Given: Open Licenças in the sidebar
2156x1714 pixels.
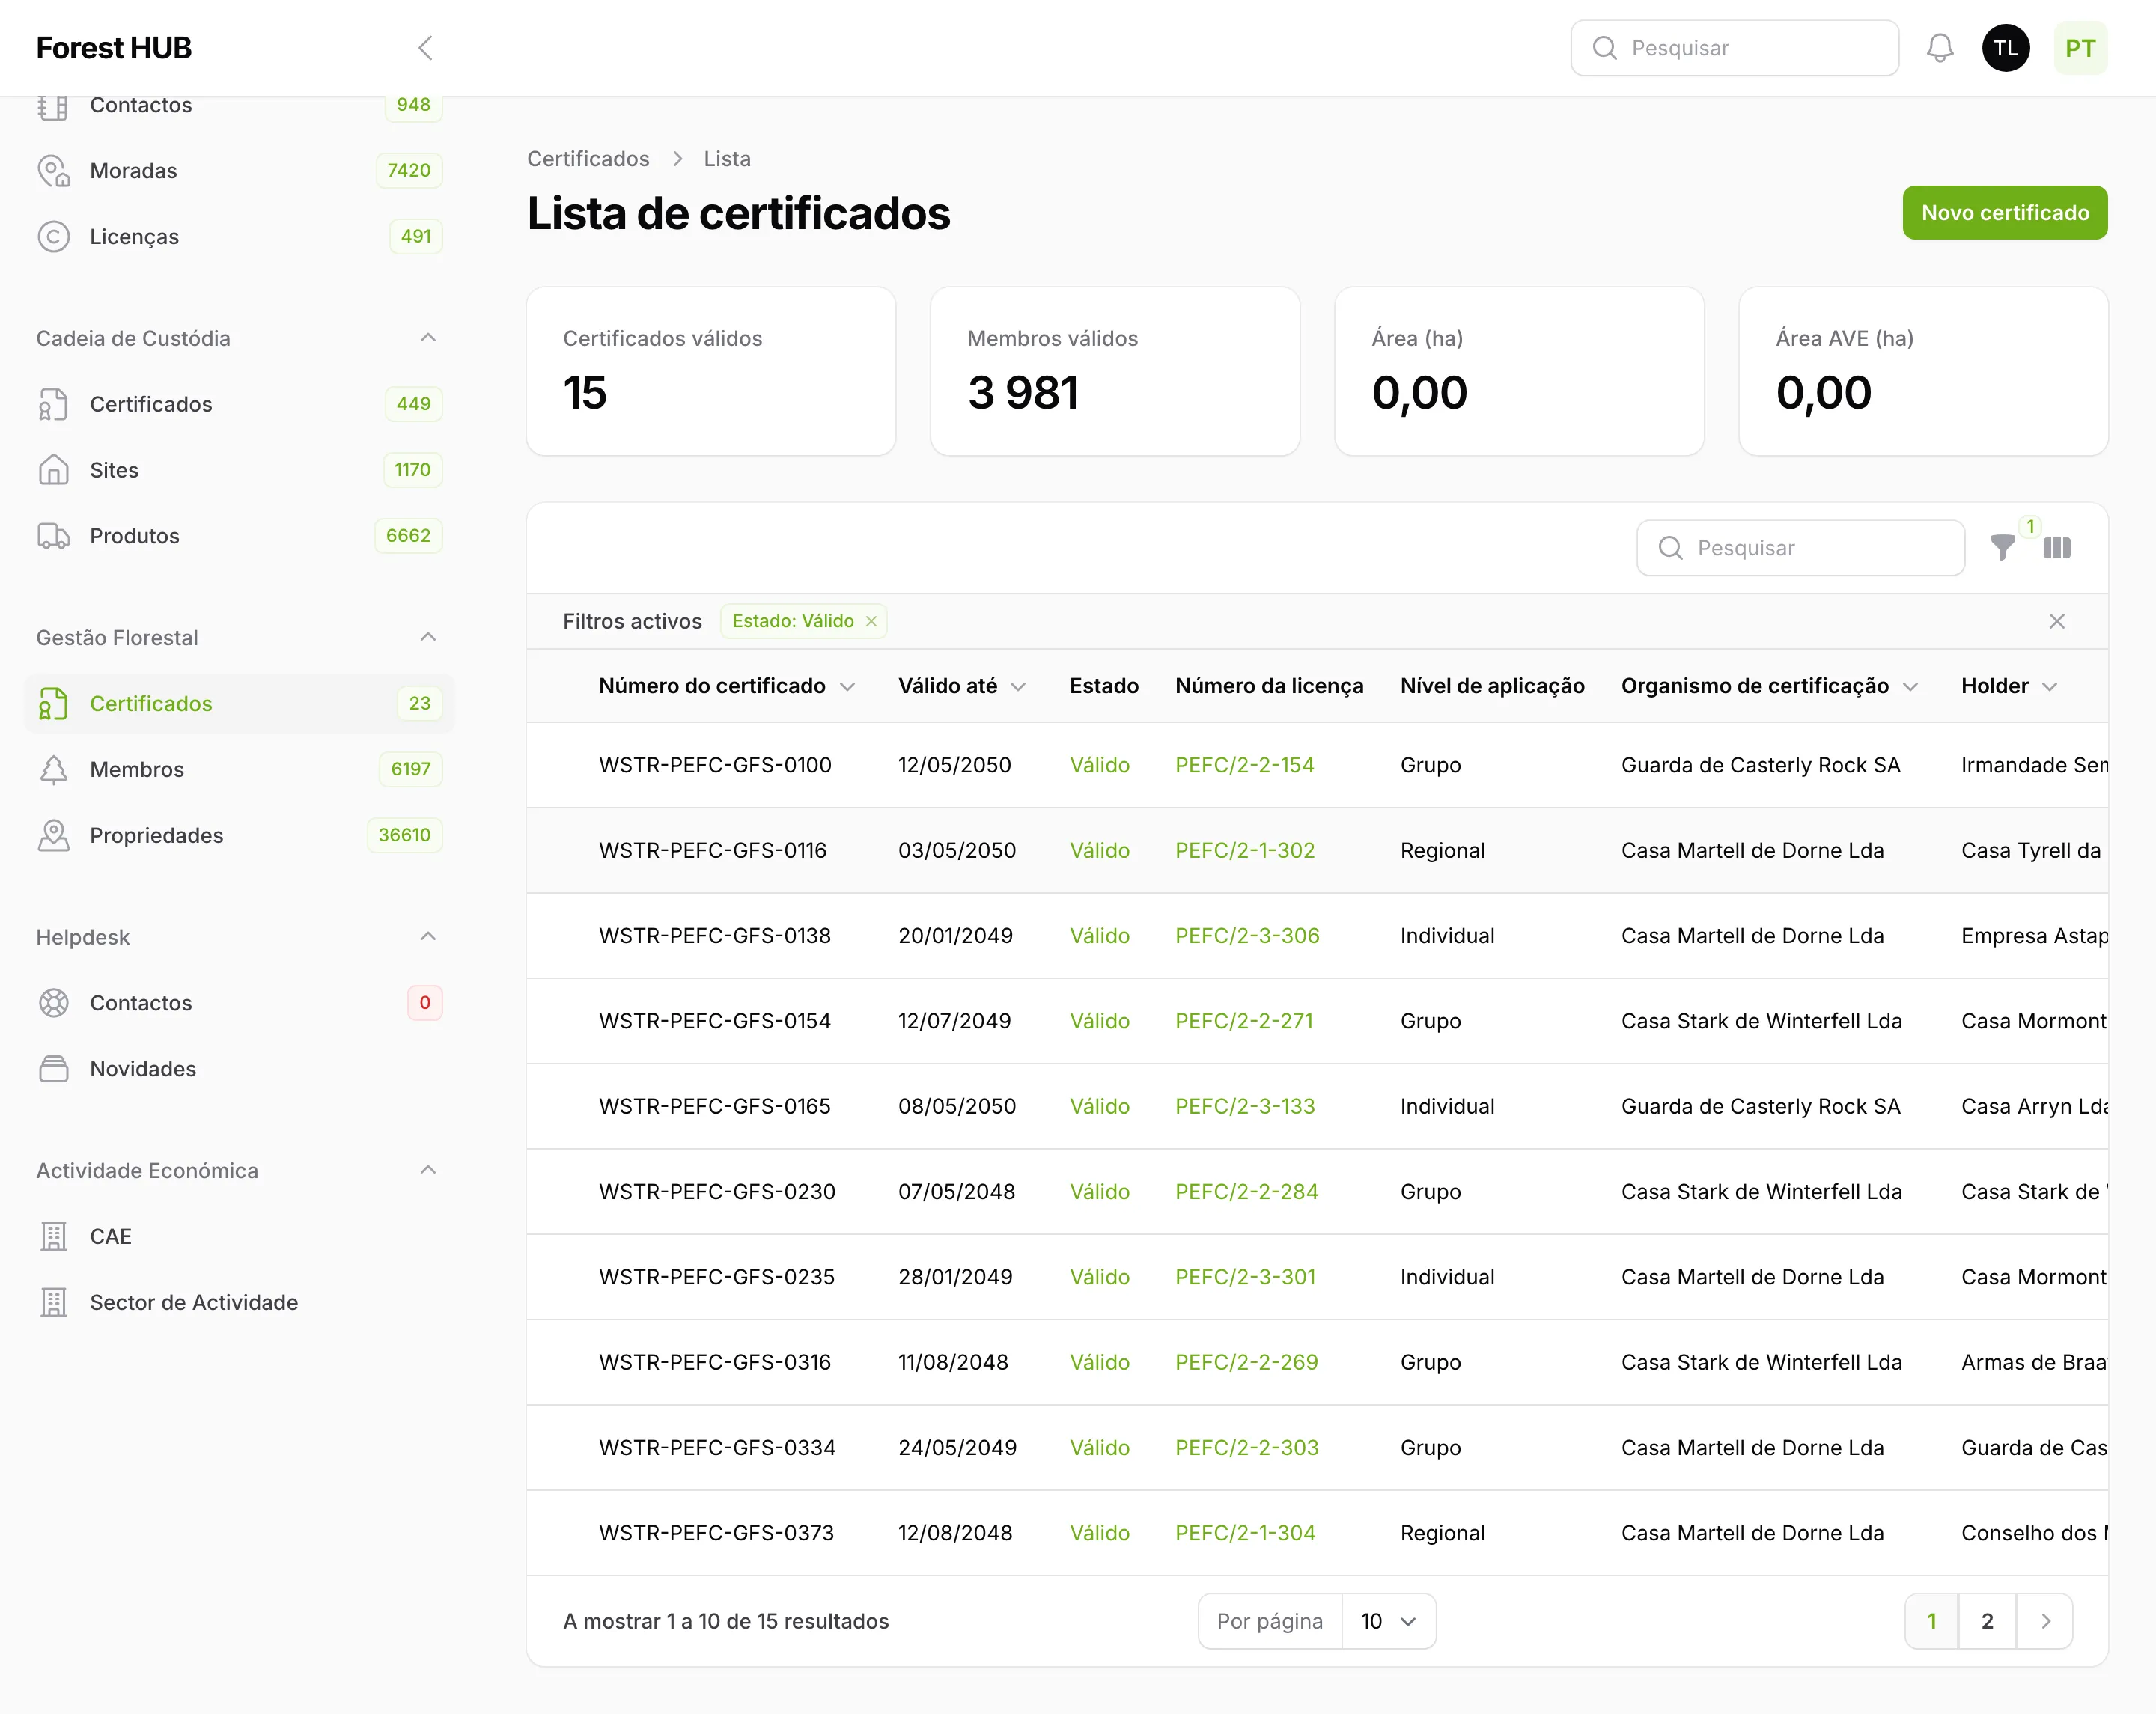Looking at the screenshot, I should click(x=239, y=237).
